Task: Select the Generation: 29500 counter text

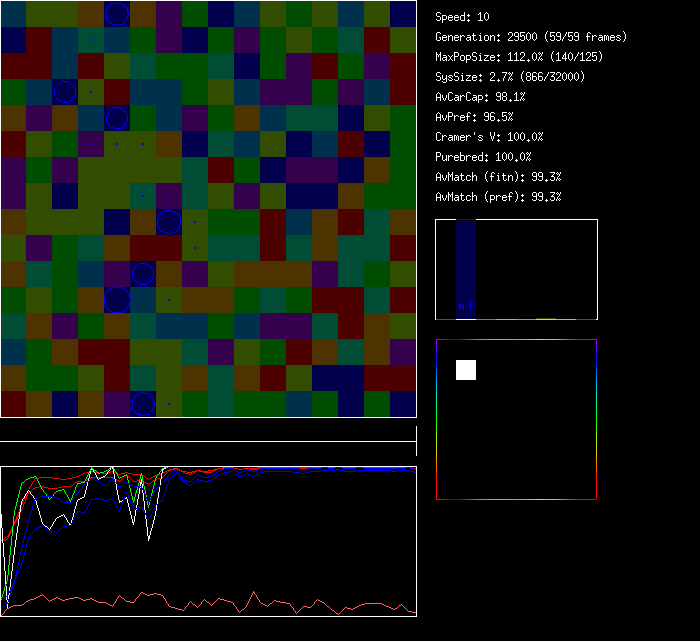Action: point(531,37)
